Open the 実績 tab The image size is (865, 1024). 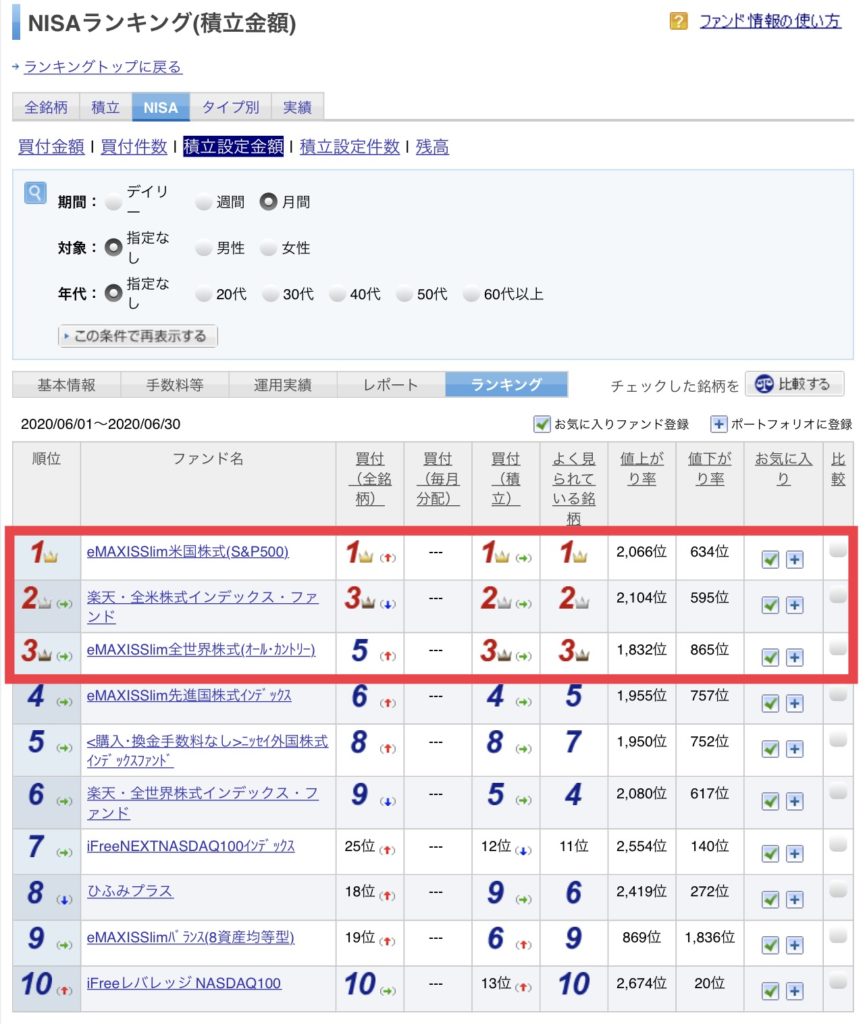point(297,107)
